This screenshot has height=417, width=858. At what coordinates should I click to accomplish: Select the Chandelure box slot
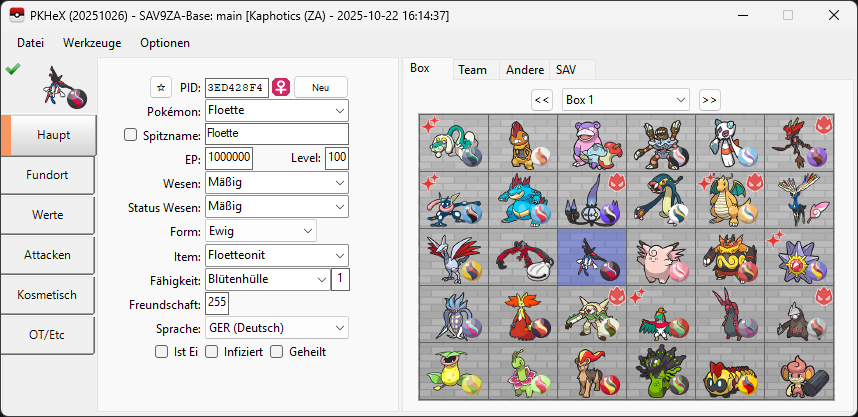click(x=592, y=200)
